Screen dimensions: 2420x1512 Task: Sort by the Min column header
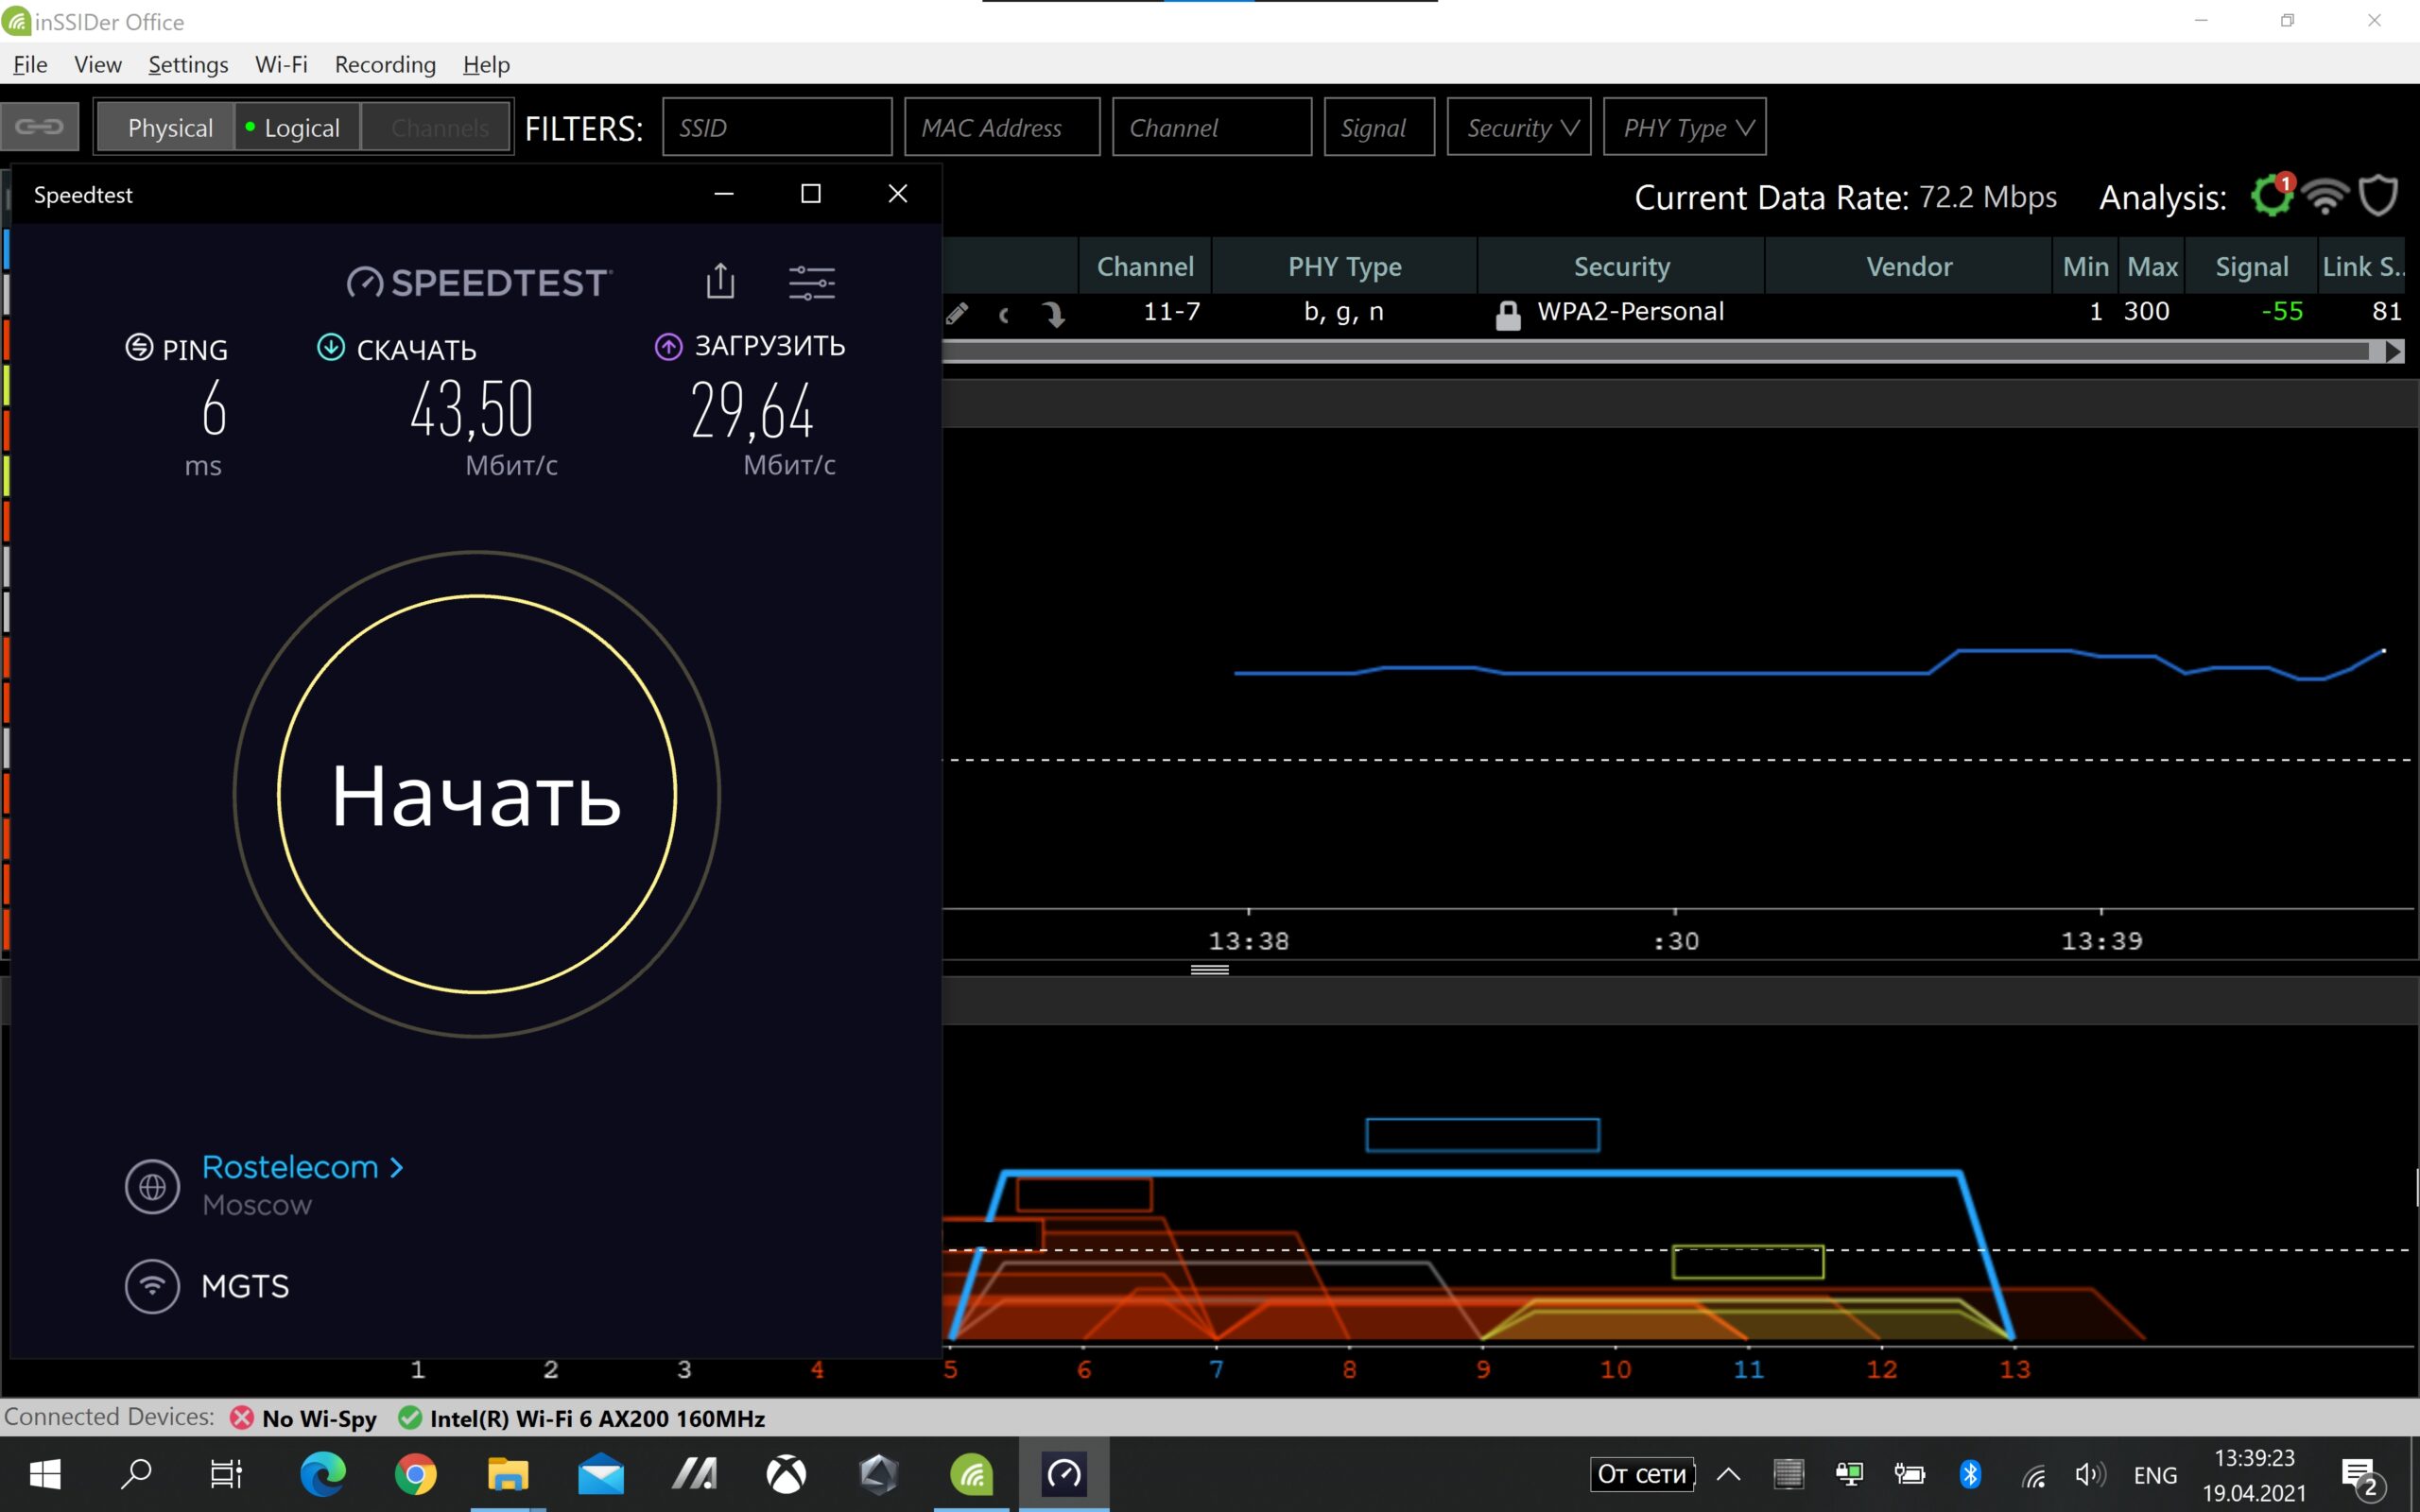(x=2085, y=266)
